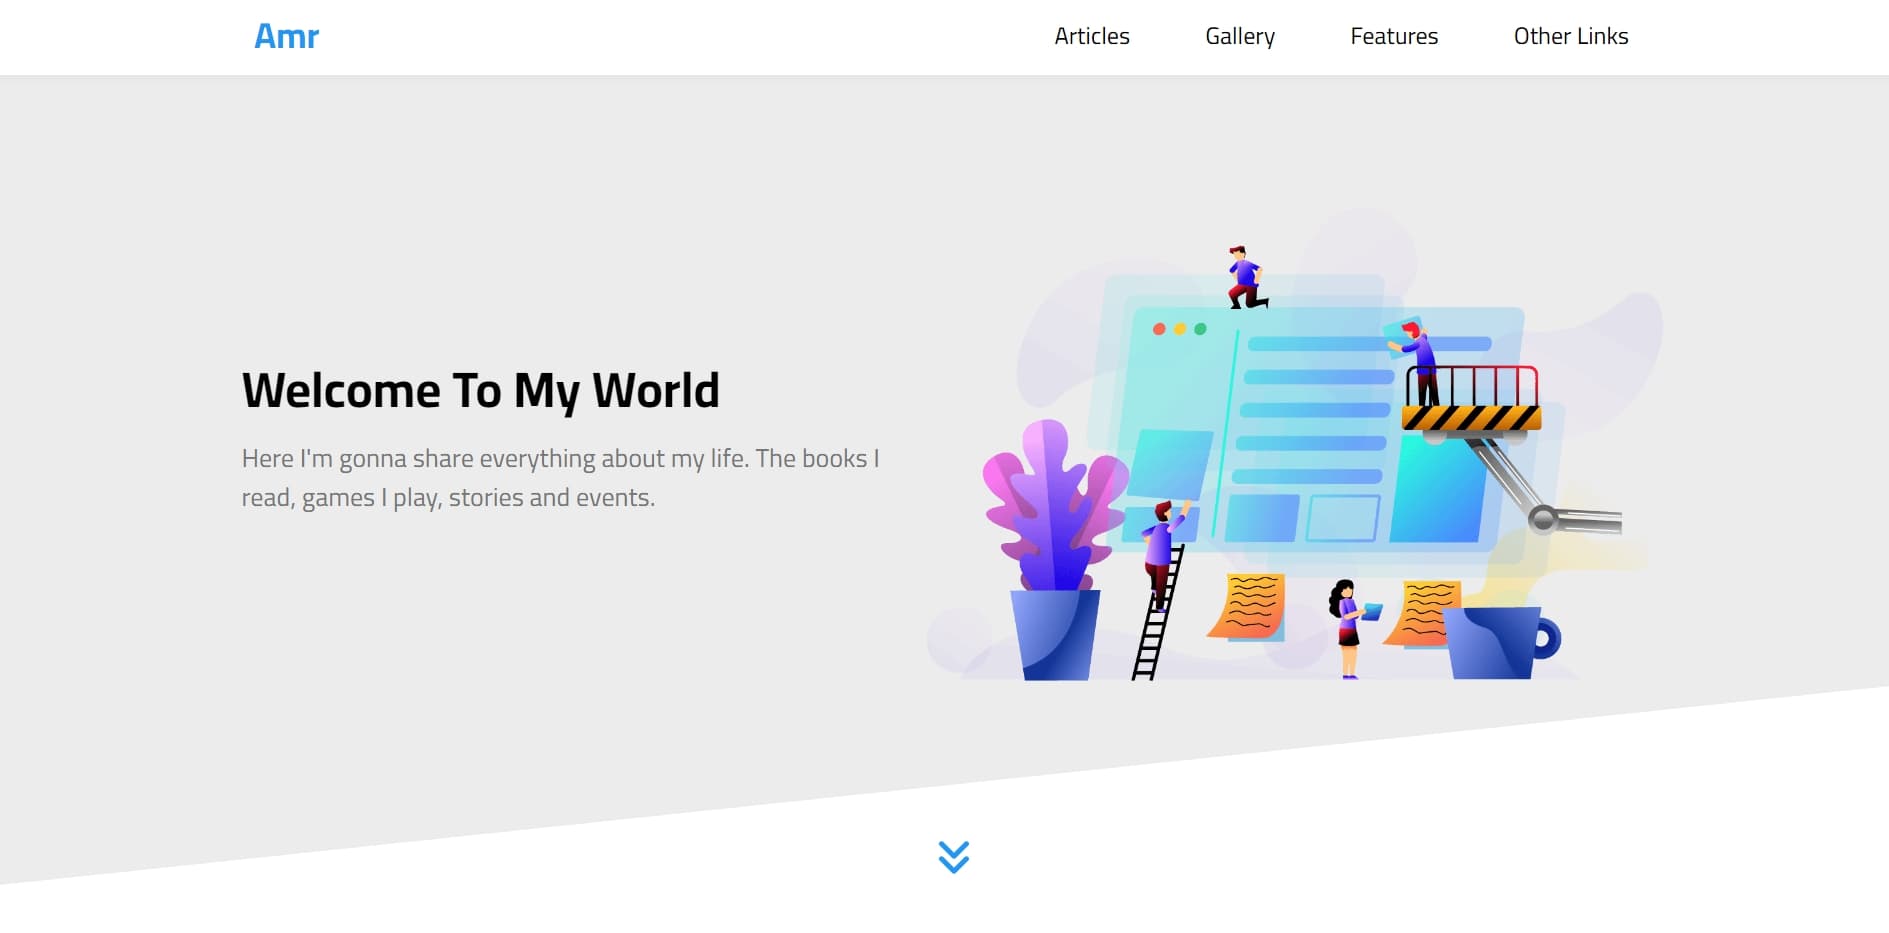Viewport: 1889px width, 933px height.
Task: Select the Gallery navigation item
Action: tap(1240, 36)
